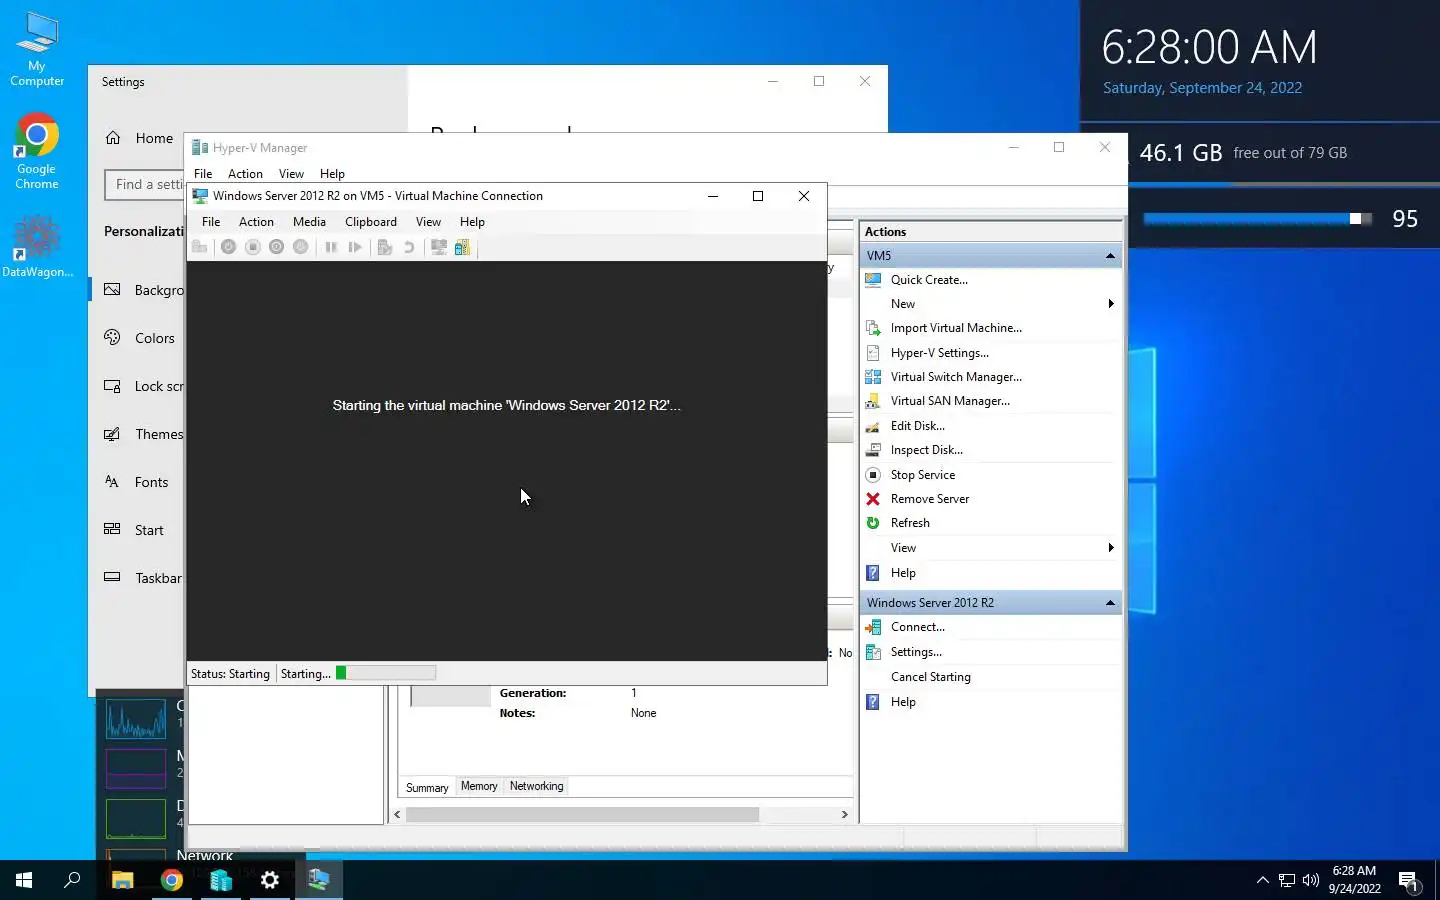Switch to the Summary tab
The image size is (1440, 900).
[x=427, y=788]
